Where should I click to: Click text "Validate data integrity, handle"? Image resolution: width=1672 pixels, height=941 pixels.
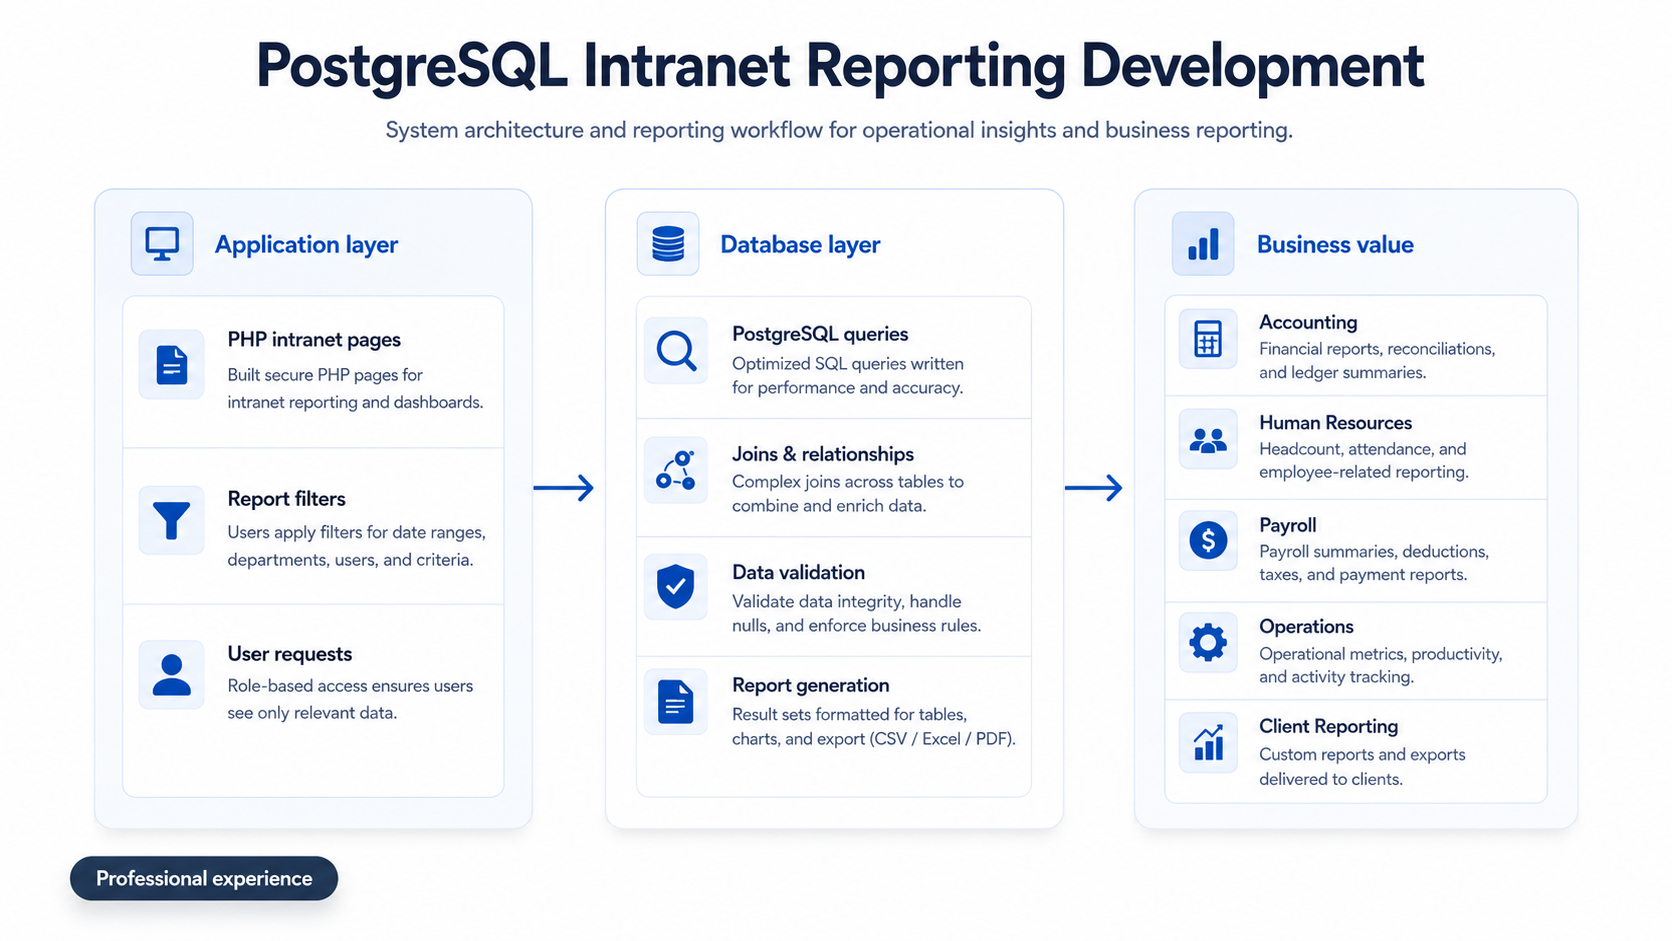coord(847,602)
